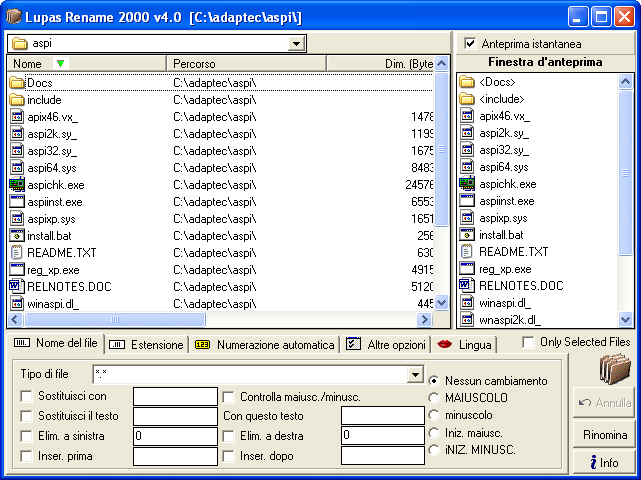Click the Info button
The height and width of the screenshot is (480, 641).
pos(605,463)
